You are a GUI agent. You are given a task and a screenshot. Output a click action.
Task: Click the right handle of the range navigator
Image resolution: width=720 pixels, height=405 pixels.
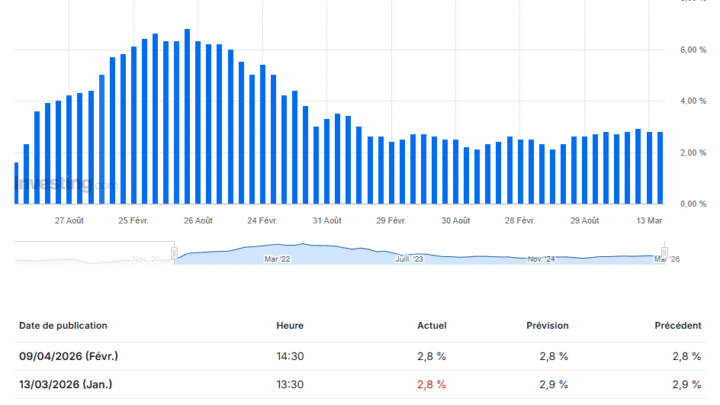click(664, 253)
